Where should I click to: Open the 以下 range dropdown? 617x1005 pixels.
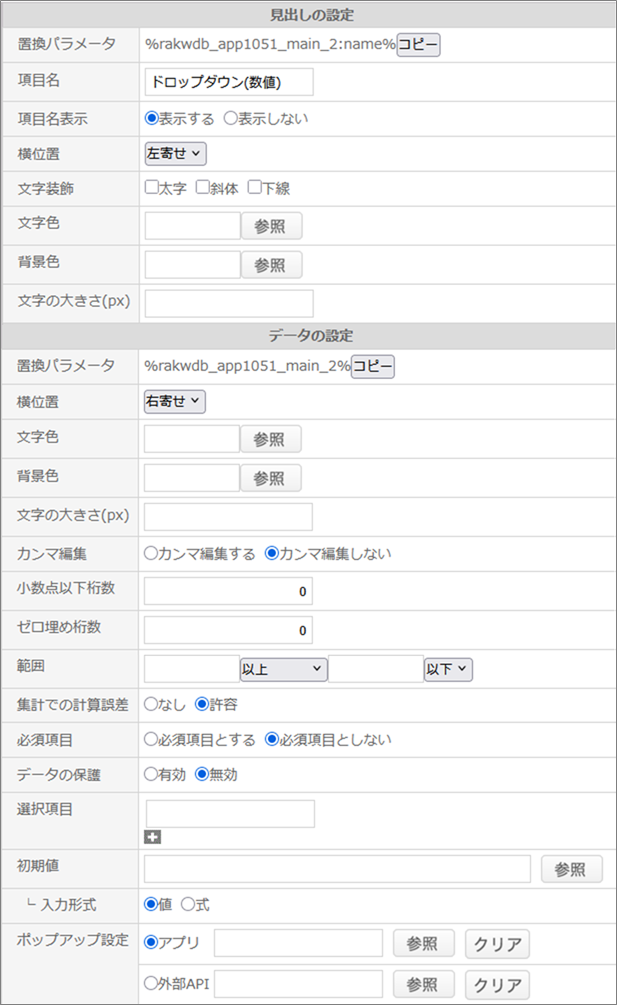tap(448, 669)
